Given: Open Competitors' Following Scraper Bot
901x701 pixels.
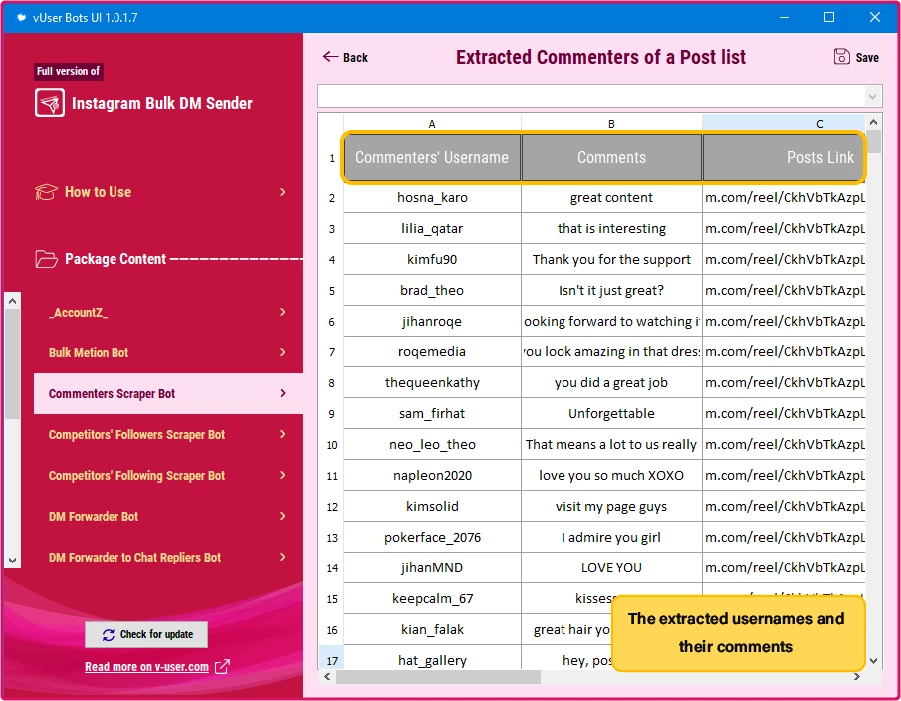Looking at the screenshot, I should tap(168, 475).
